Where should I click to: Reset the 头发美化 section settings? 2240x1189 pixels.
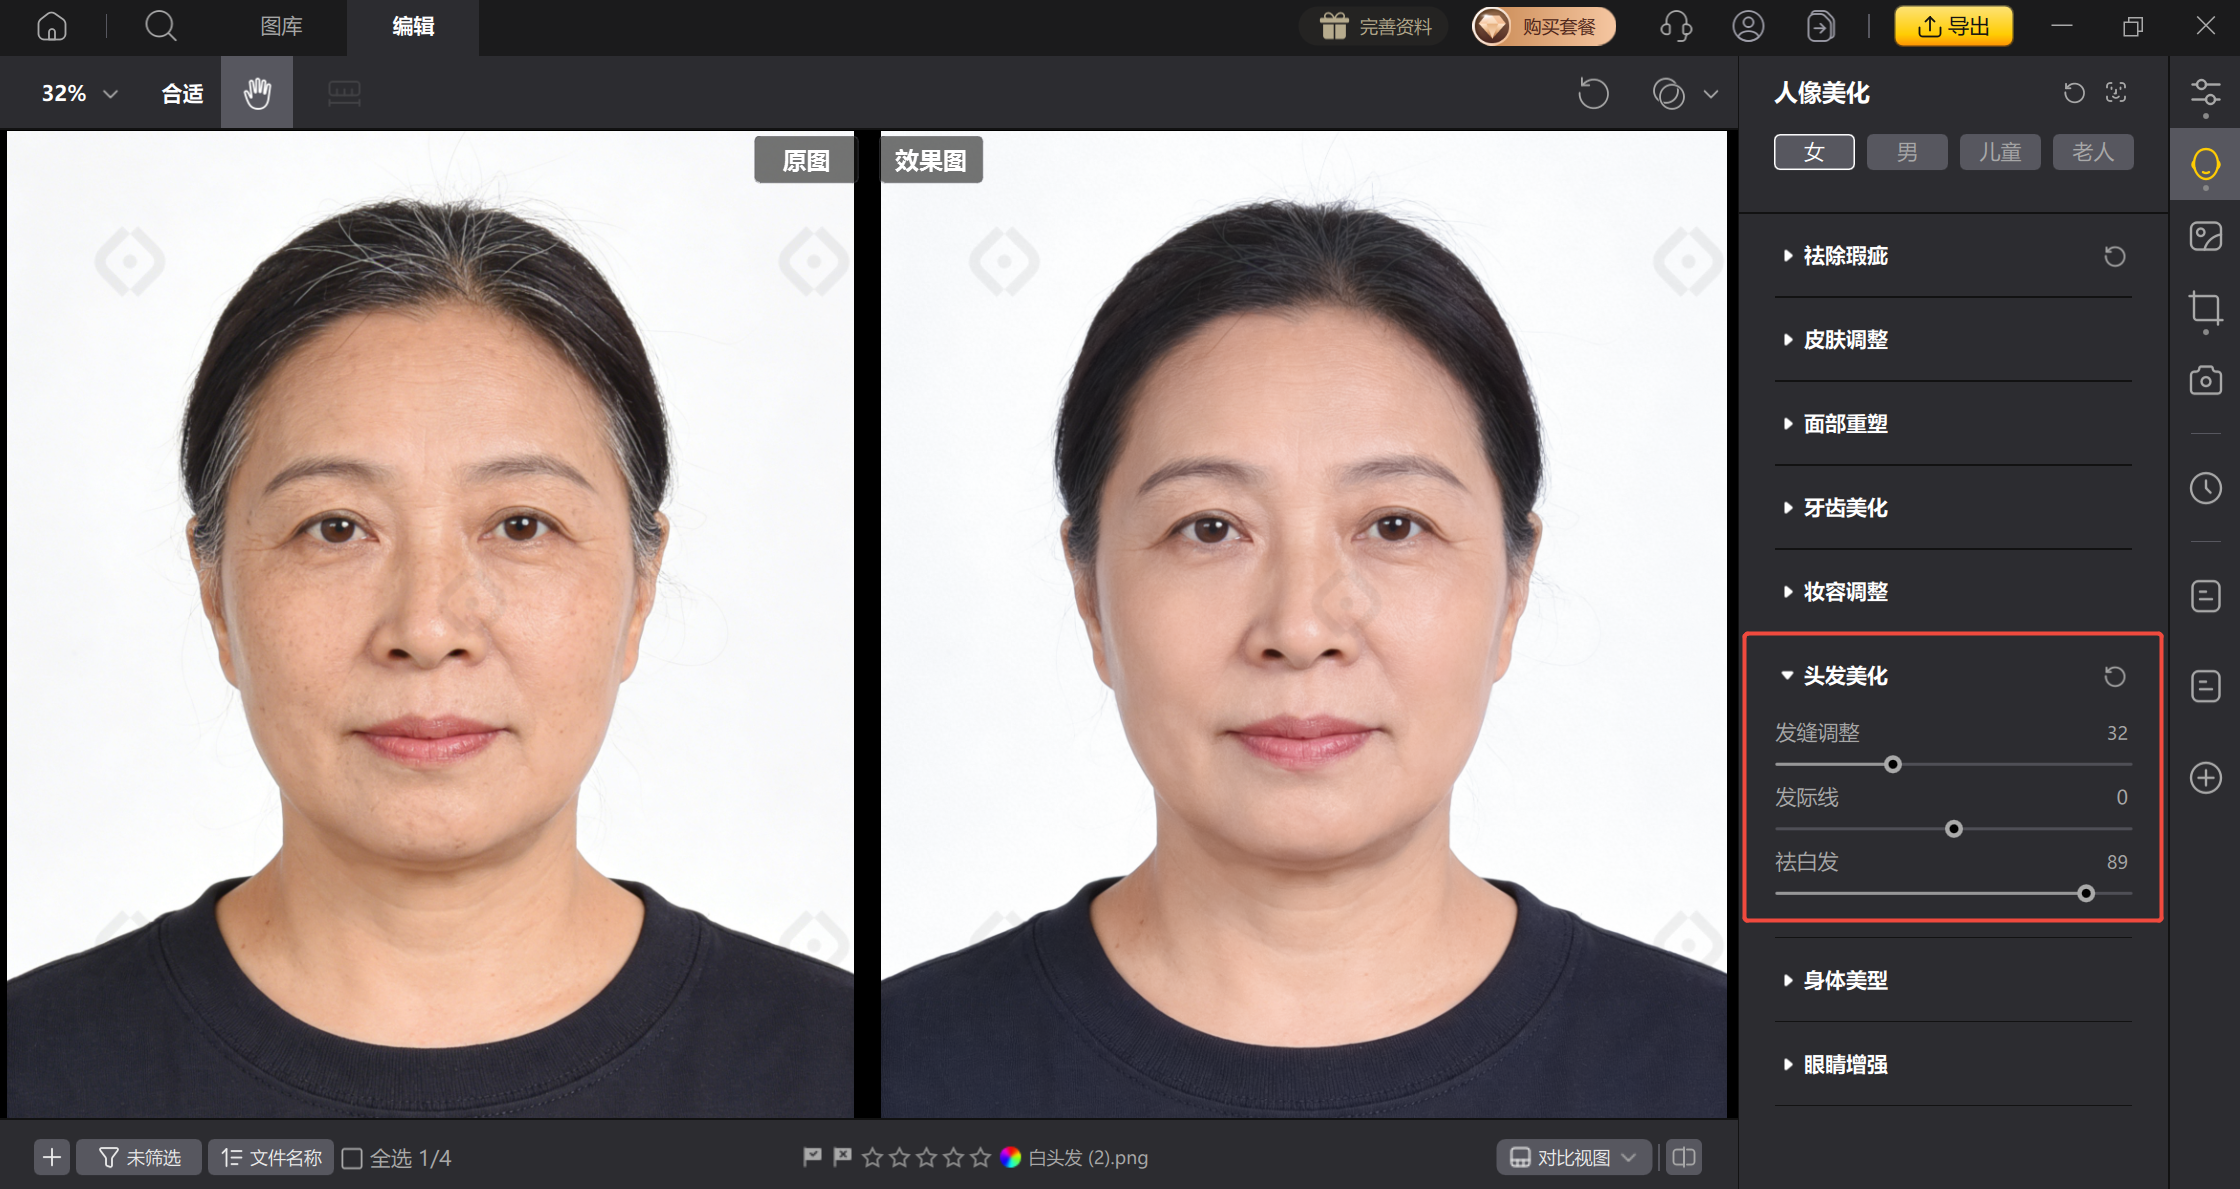click(2114, 676)
